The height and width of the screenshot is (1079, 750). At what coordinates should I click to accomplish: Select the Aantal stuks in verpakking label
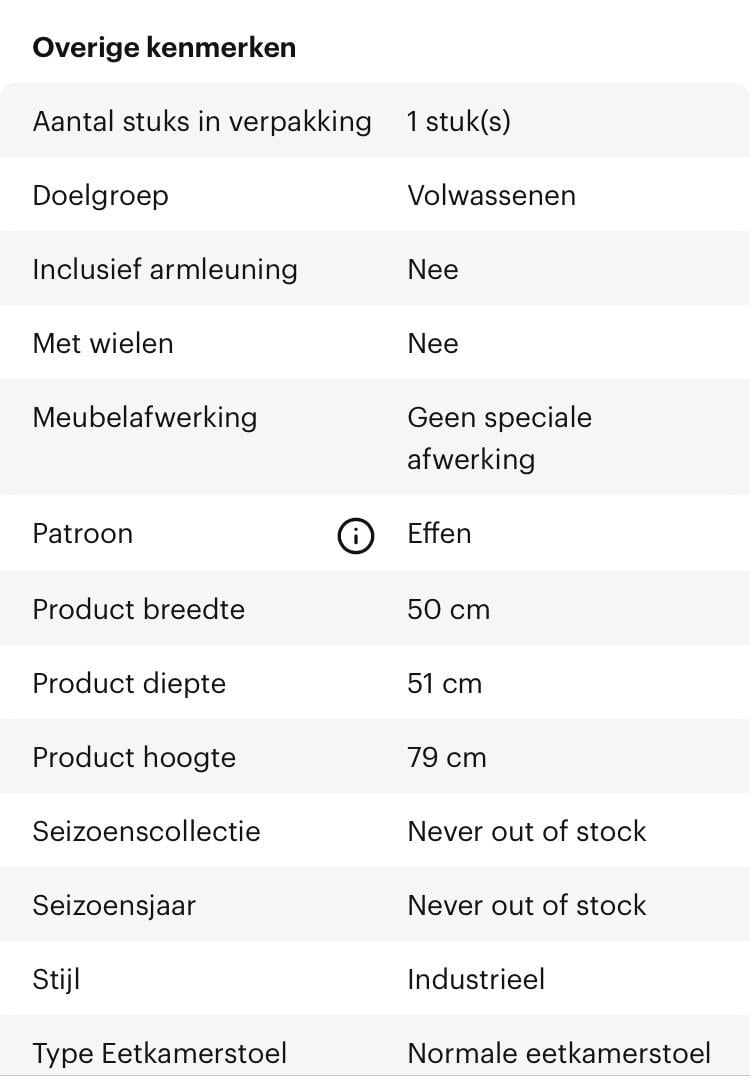point(202,122)
